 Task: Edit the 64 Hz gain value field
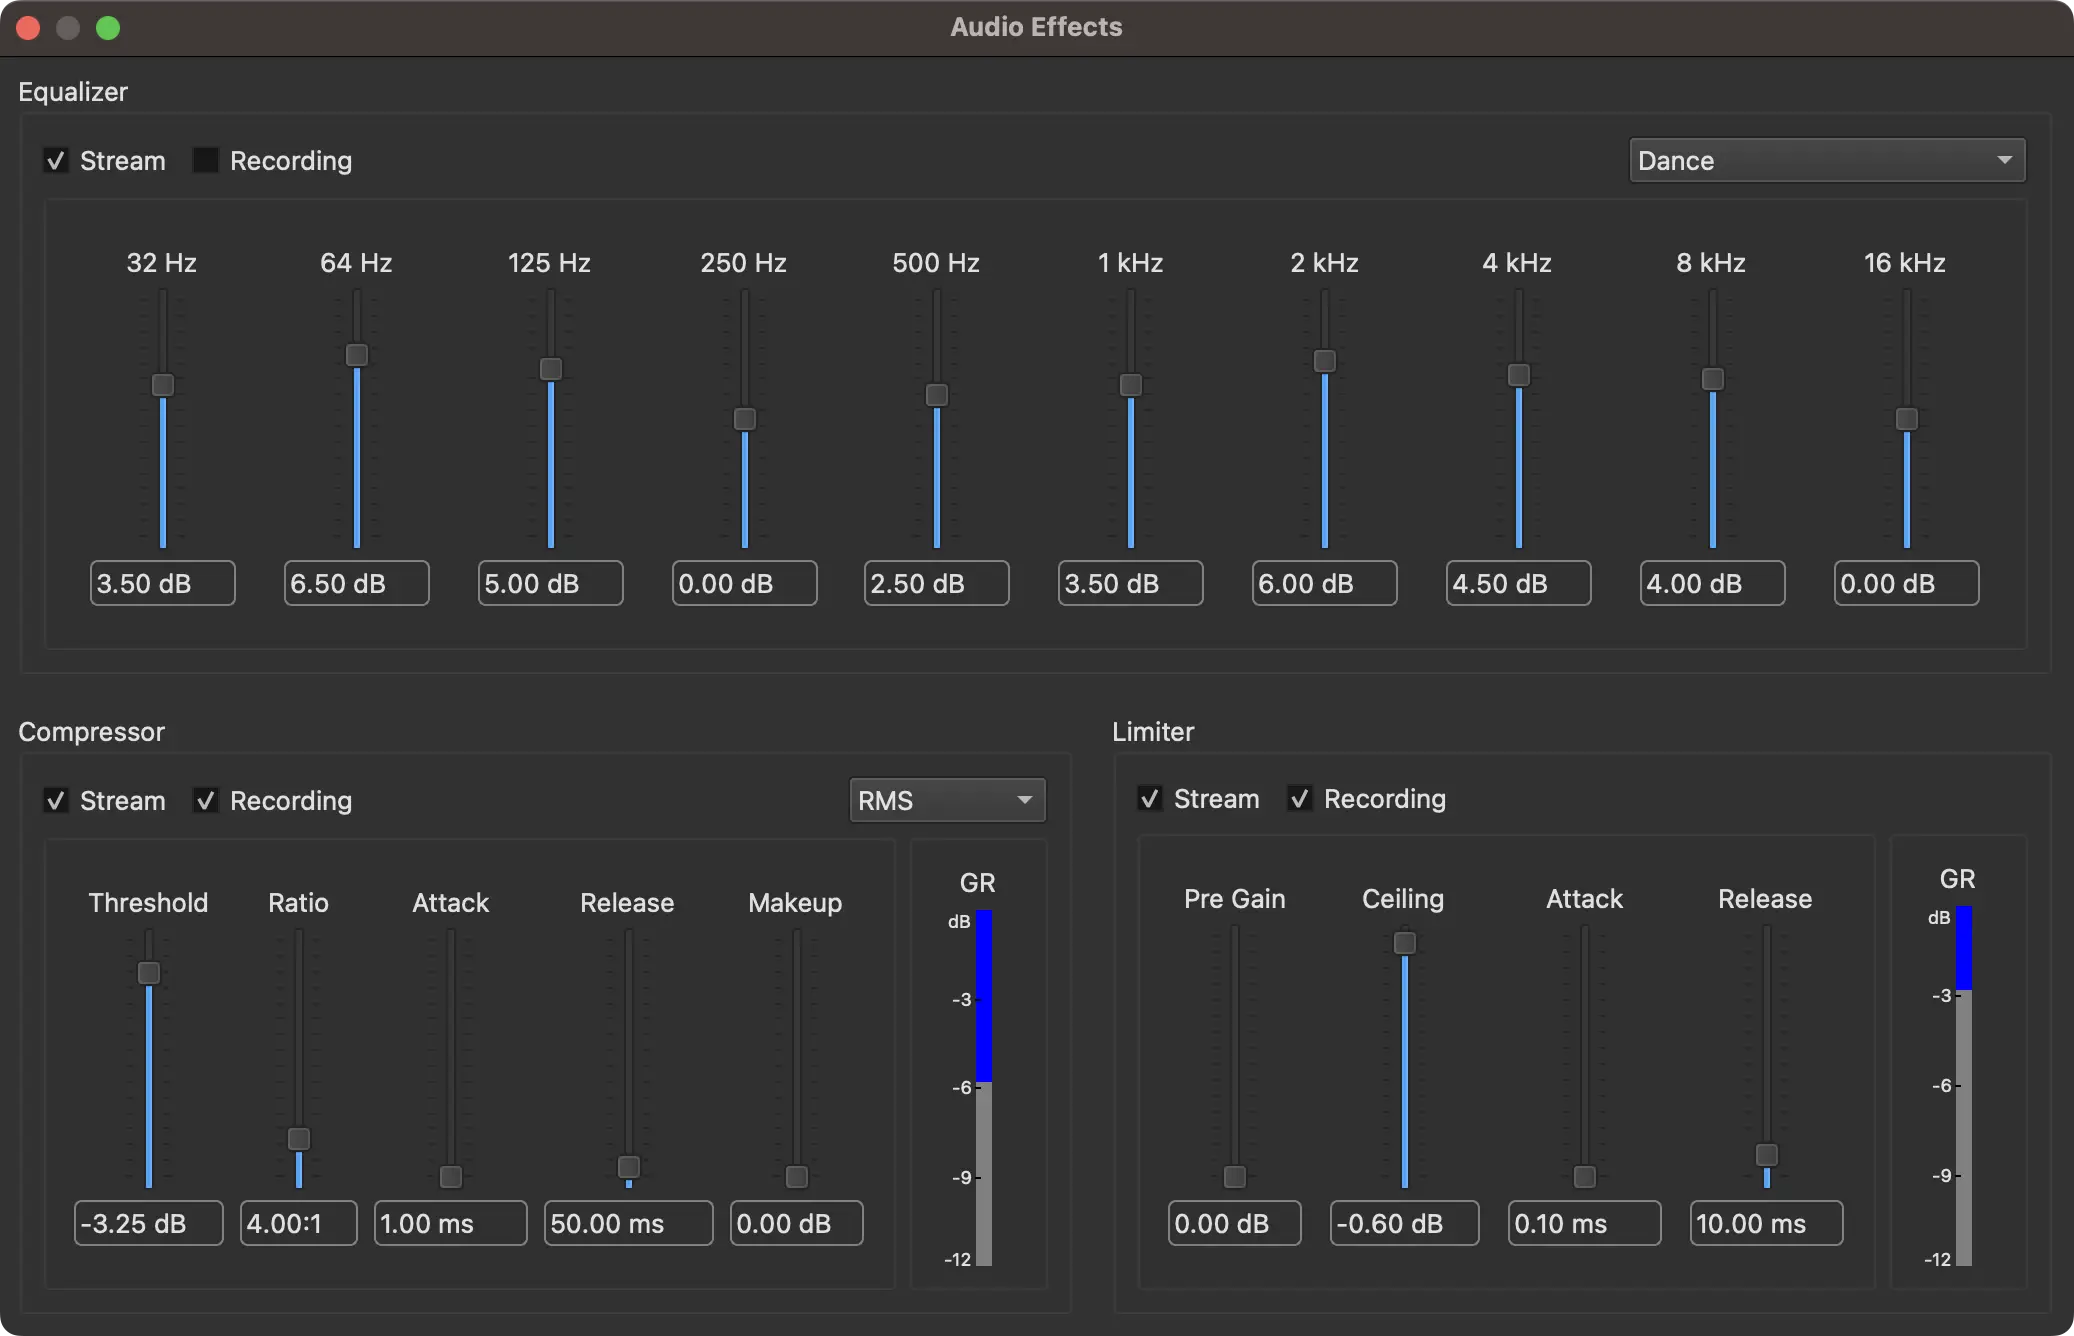[356, 583]
